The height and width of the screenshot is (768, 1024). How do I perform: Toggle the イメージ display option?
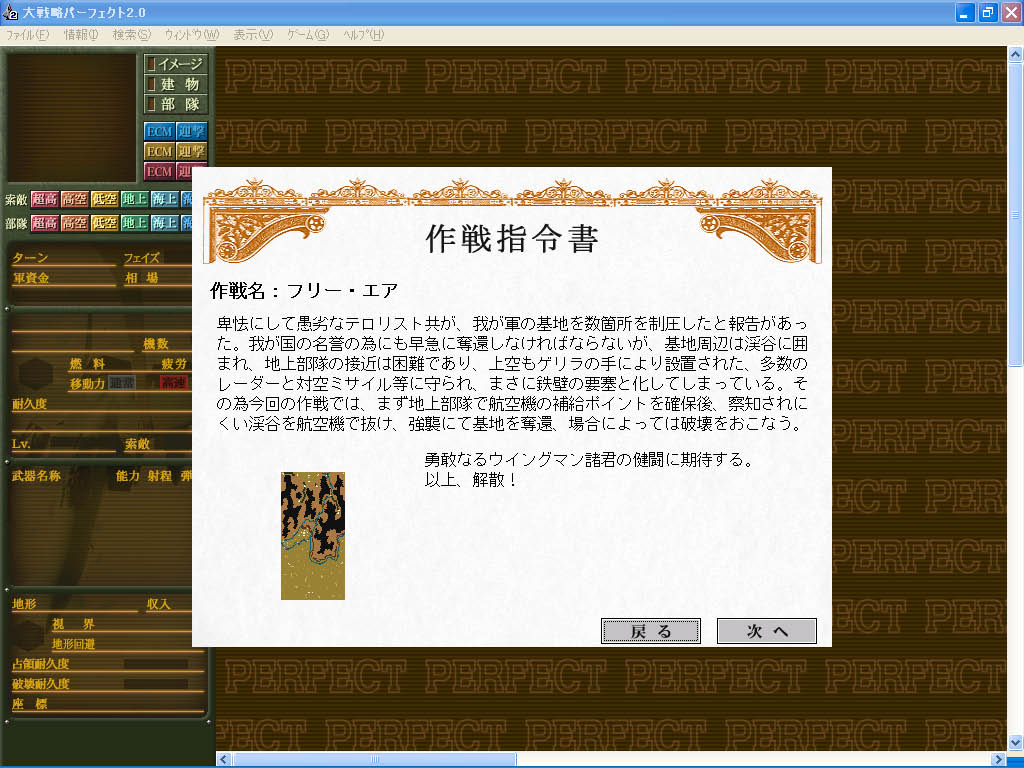(x=176, y=63)
